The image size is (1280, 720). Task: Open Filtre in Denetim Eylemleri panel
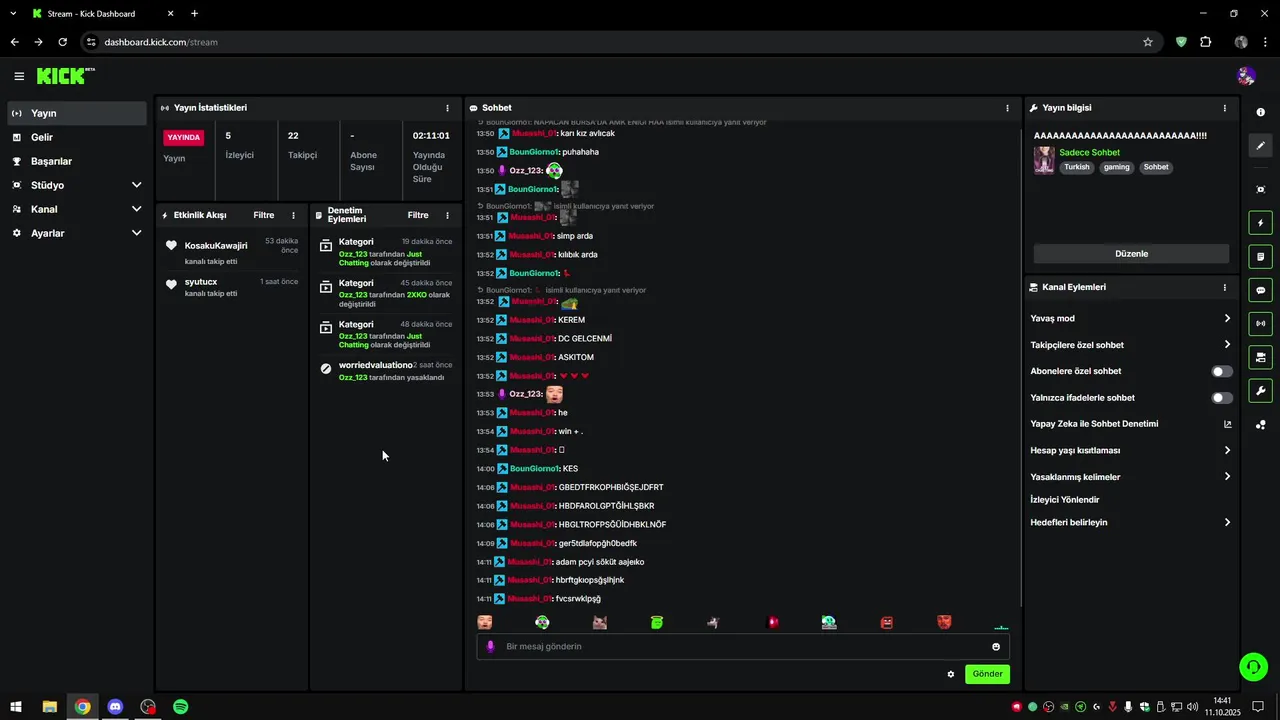[x=418, y=215]
